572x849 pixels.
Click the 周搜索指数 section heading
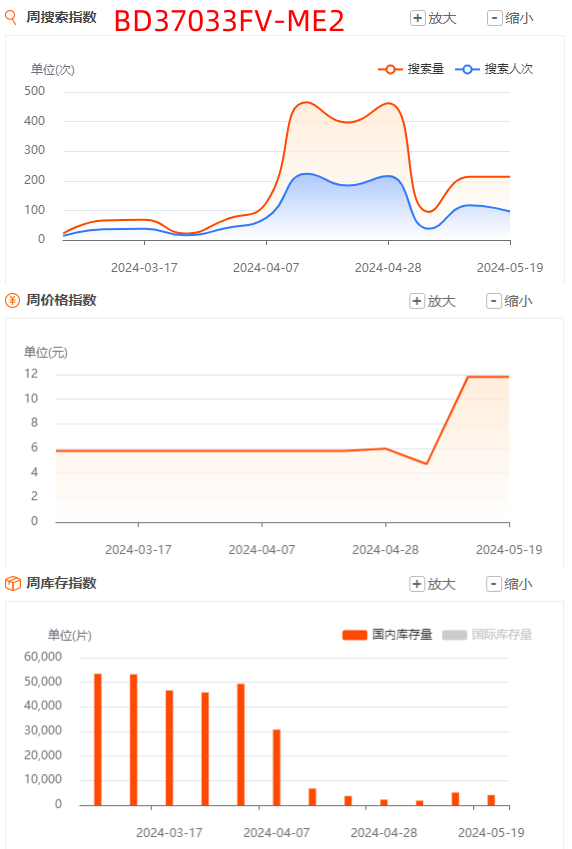[61, 17]
